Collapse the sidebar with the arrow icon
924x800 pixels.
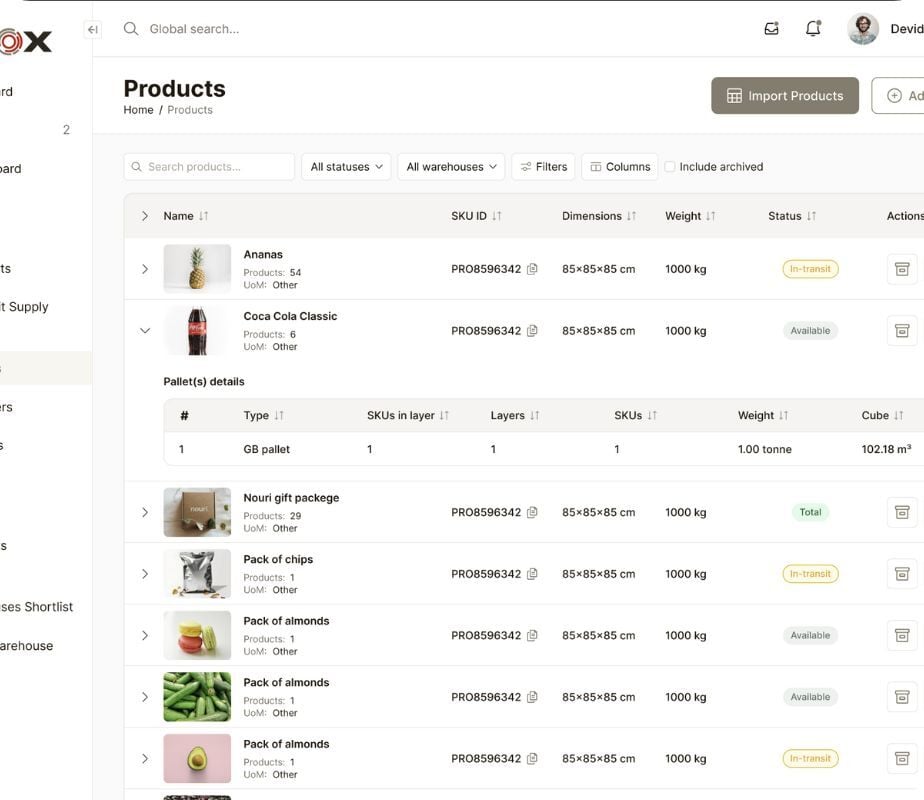pyautogui.click(x=93, y=30)
